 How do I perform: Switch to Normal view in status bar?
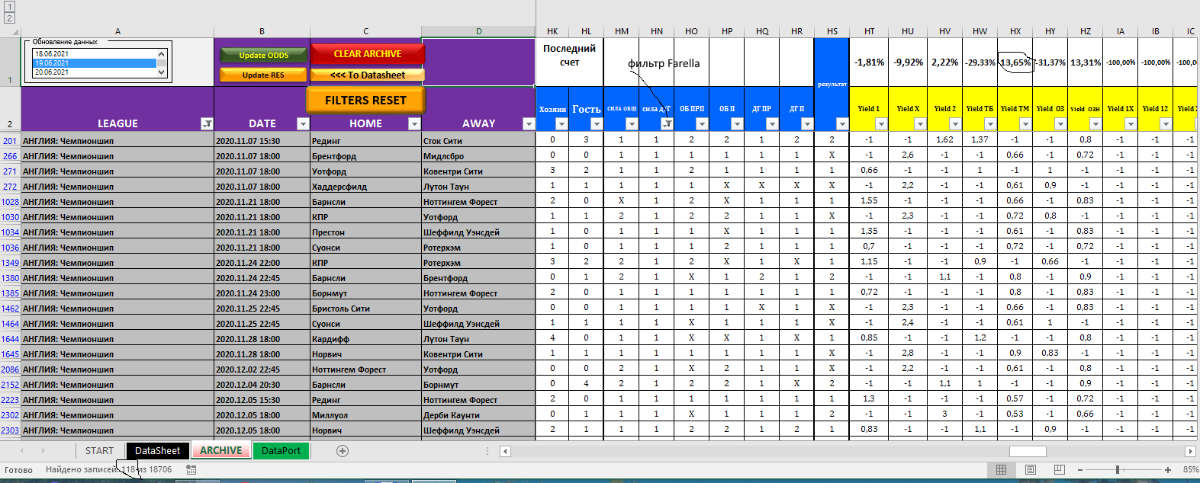tap(1002, 469)
